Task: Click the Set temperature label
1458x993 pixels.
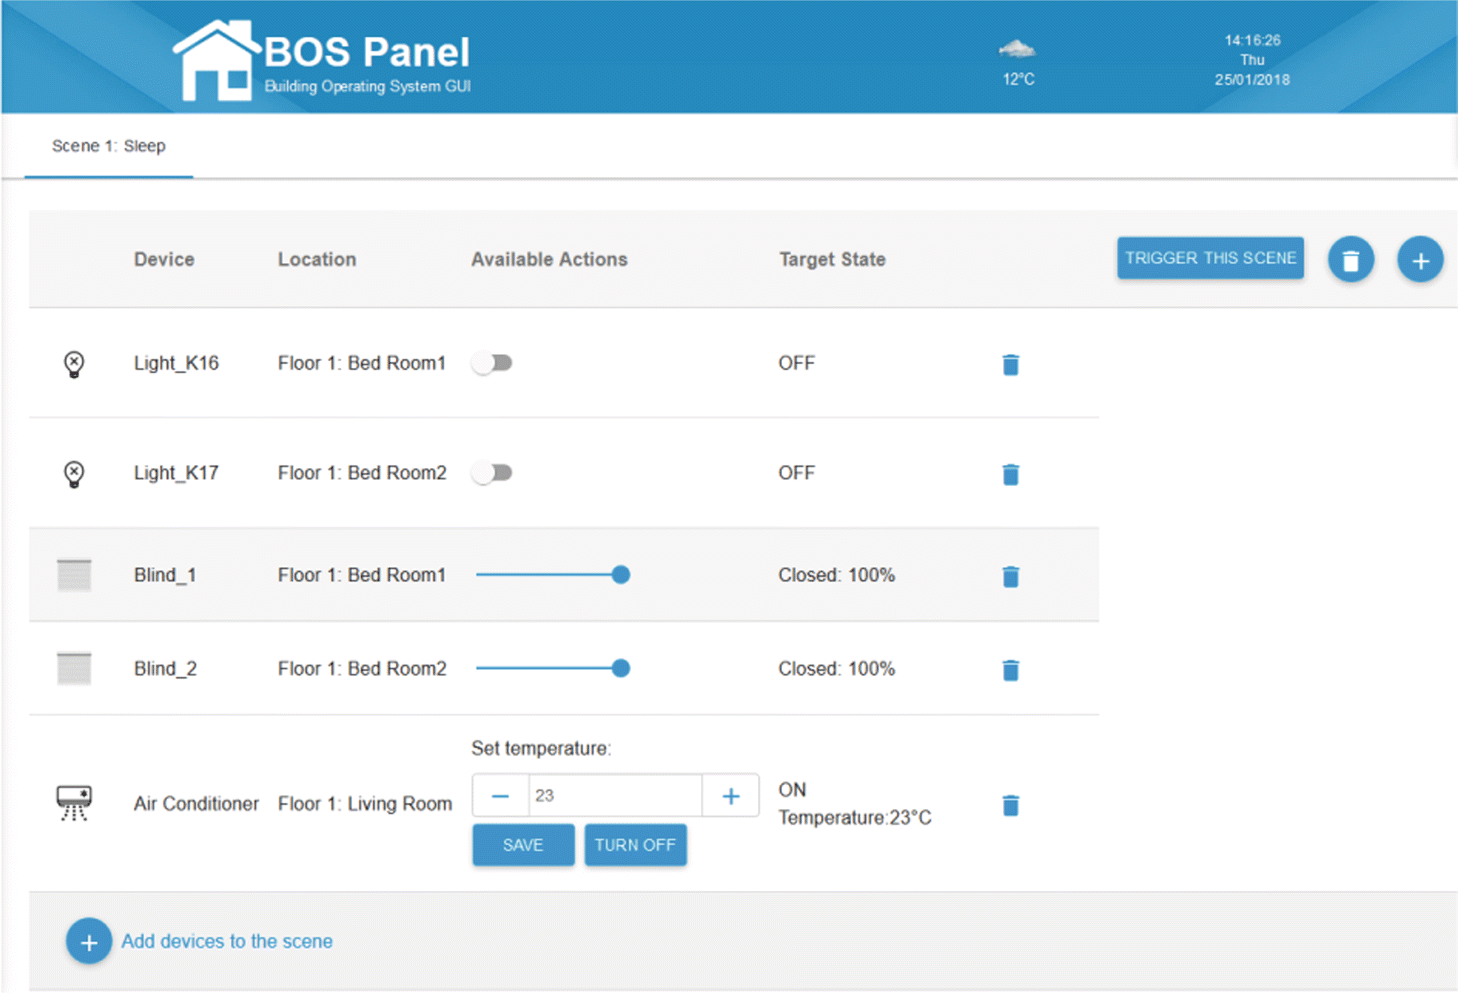Action: (x=541, y=748)
